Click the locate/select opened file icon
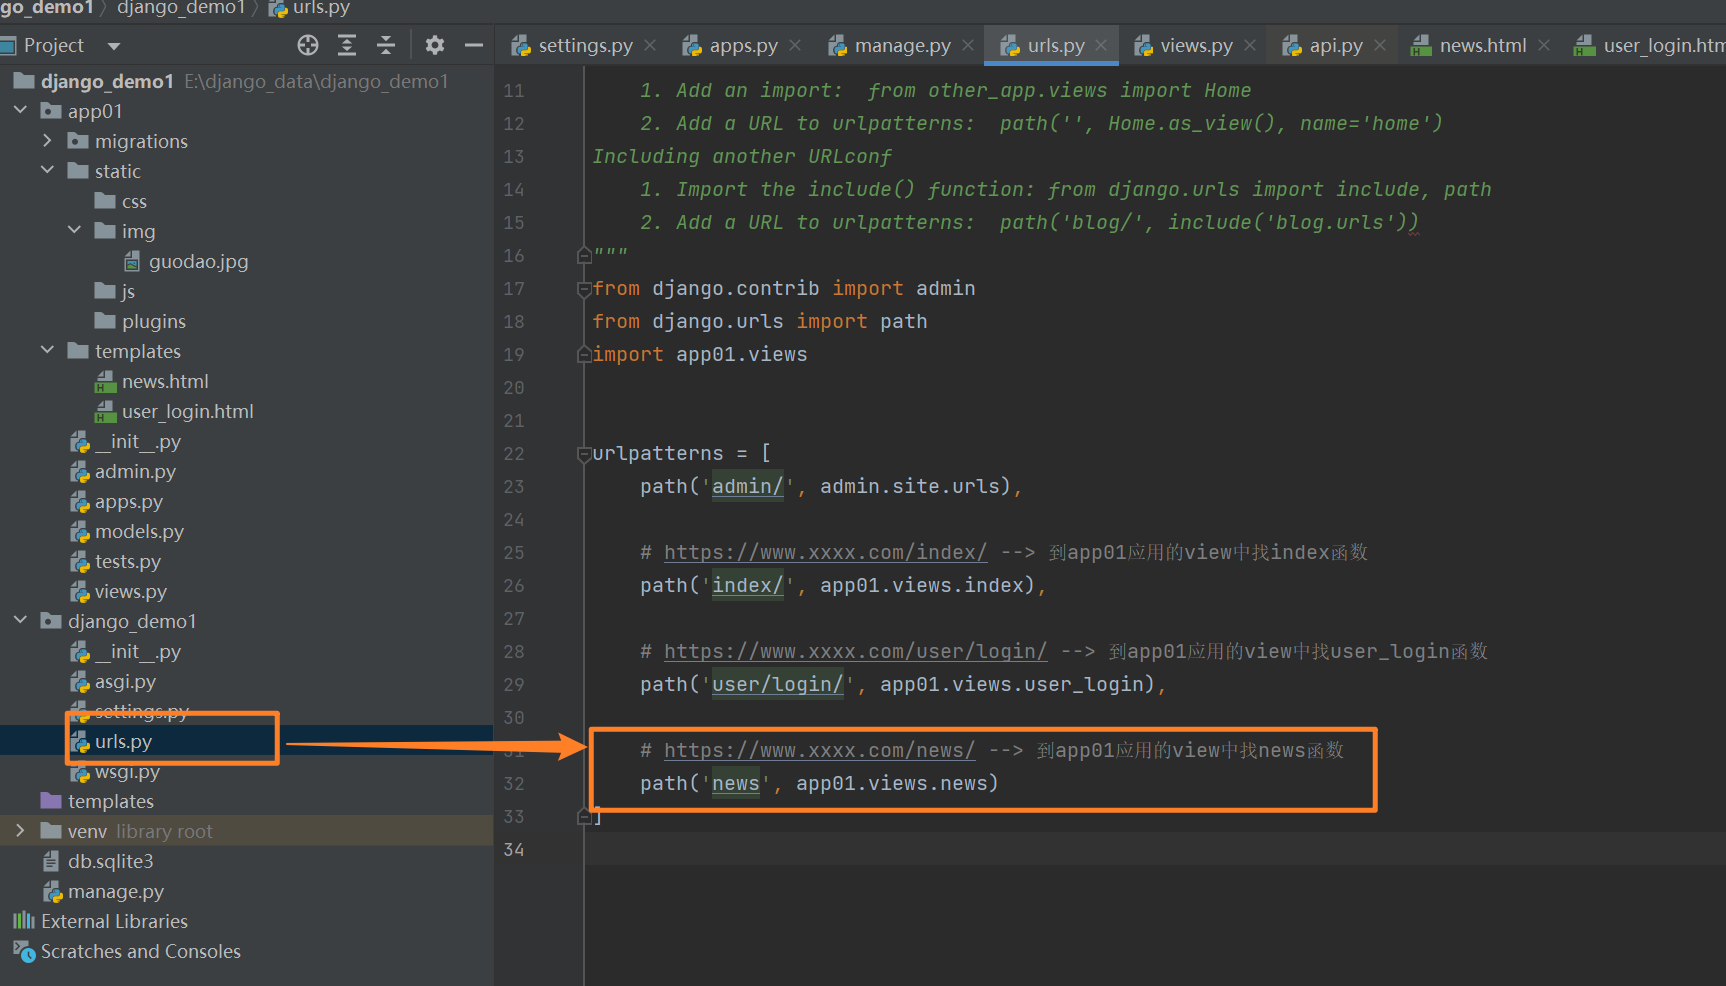Image resolution: width=1726 pixels, height=986 pixels. tap(308, 45)
